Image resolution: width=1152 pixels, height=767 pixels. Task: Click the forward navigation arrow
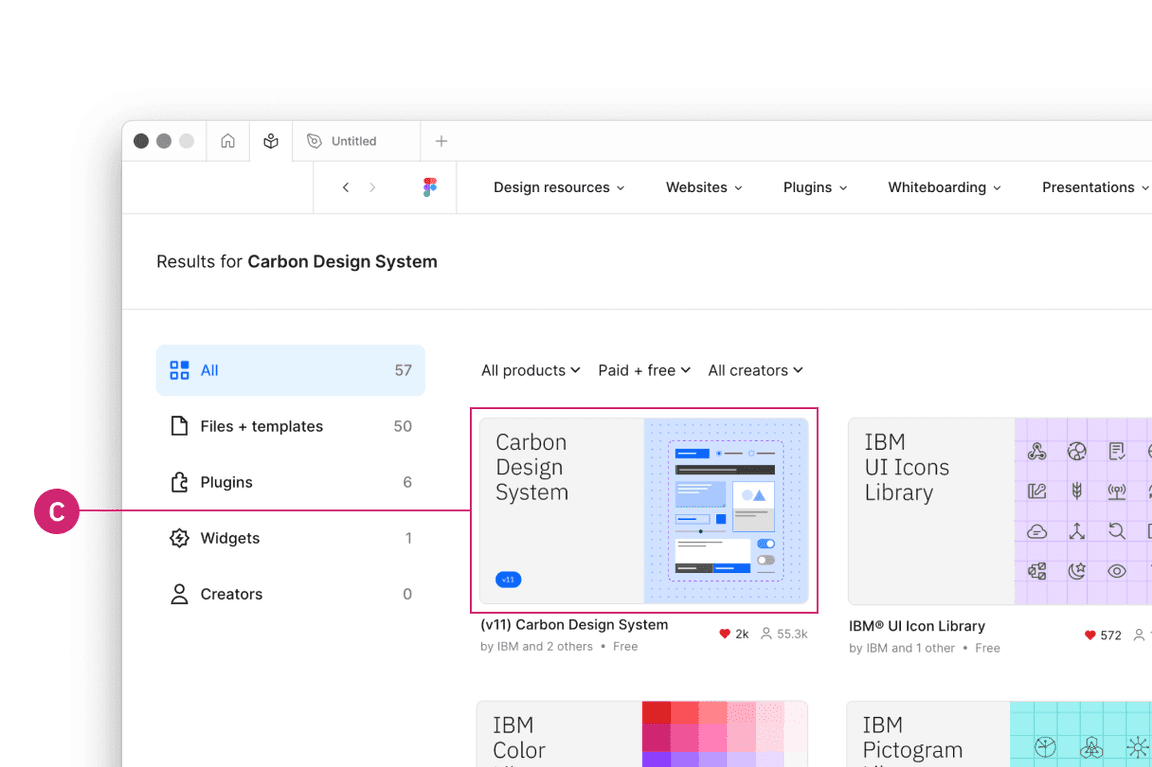coord(371,187)
